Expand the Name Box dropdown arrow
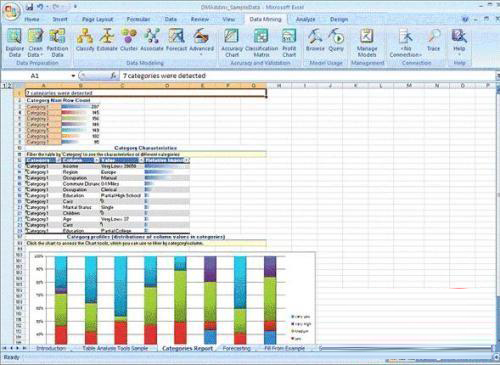 click(x=73, y=76)
